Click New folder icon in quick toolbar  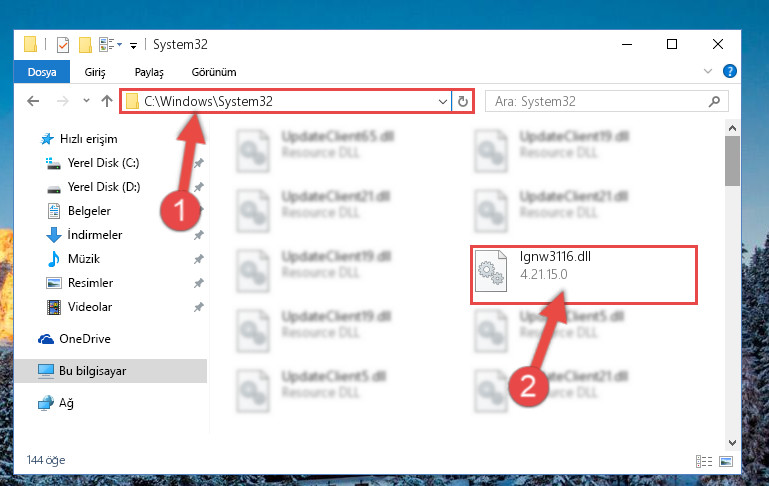(85, 45)
